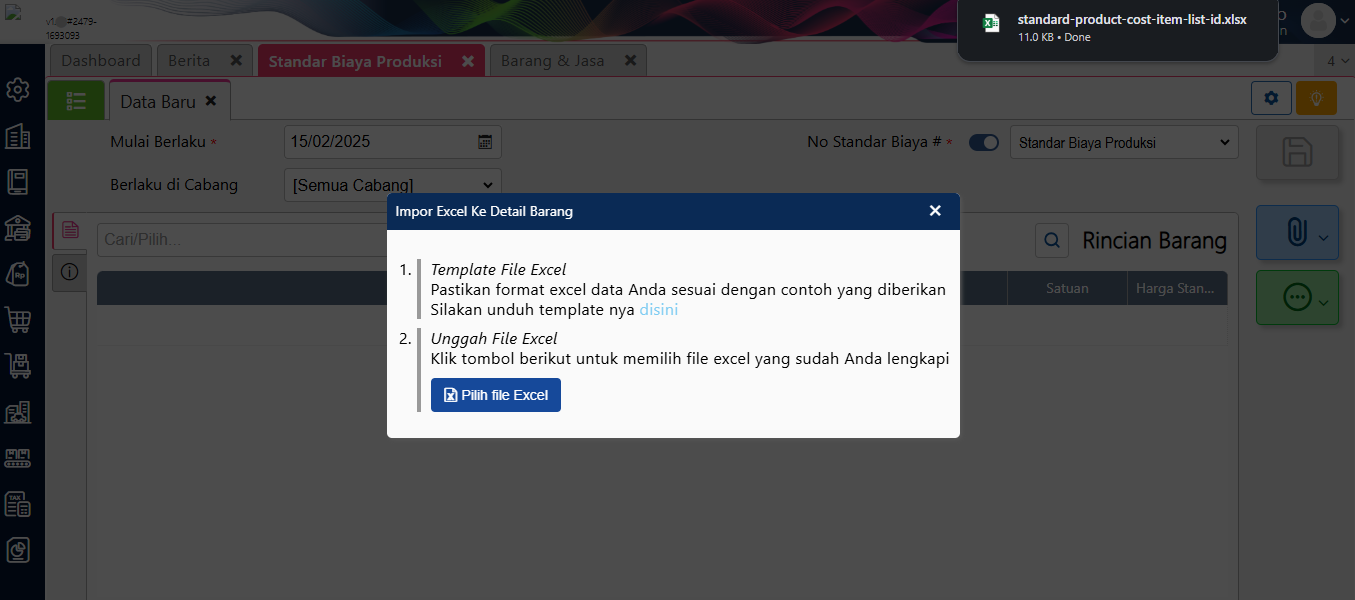Click the search magnifier beside Rincian Barang
Viewport: 1355px width, 600px height.
tap(1052, 240)
